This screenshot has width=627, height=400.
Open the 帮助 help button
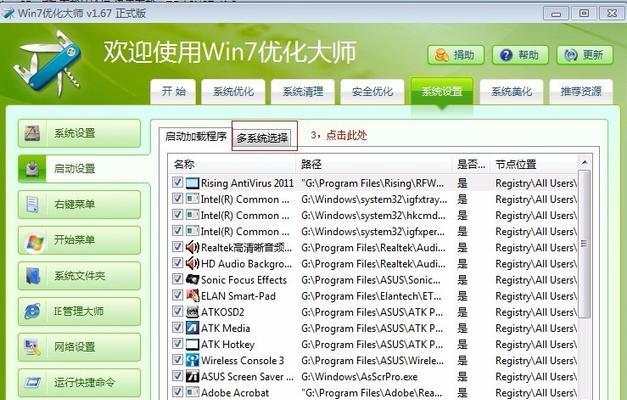[520, 55]
